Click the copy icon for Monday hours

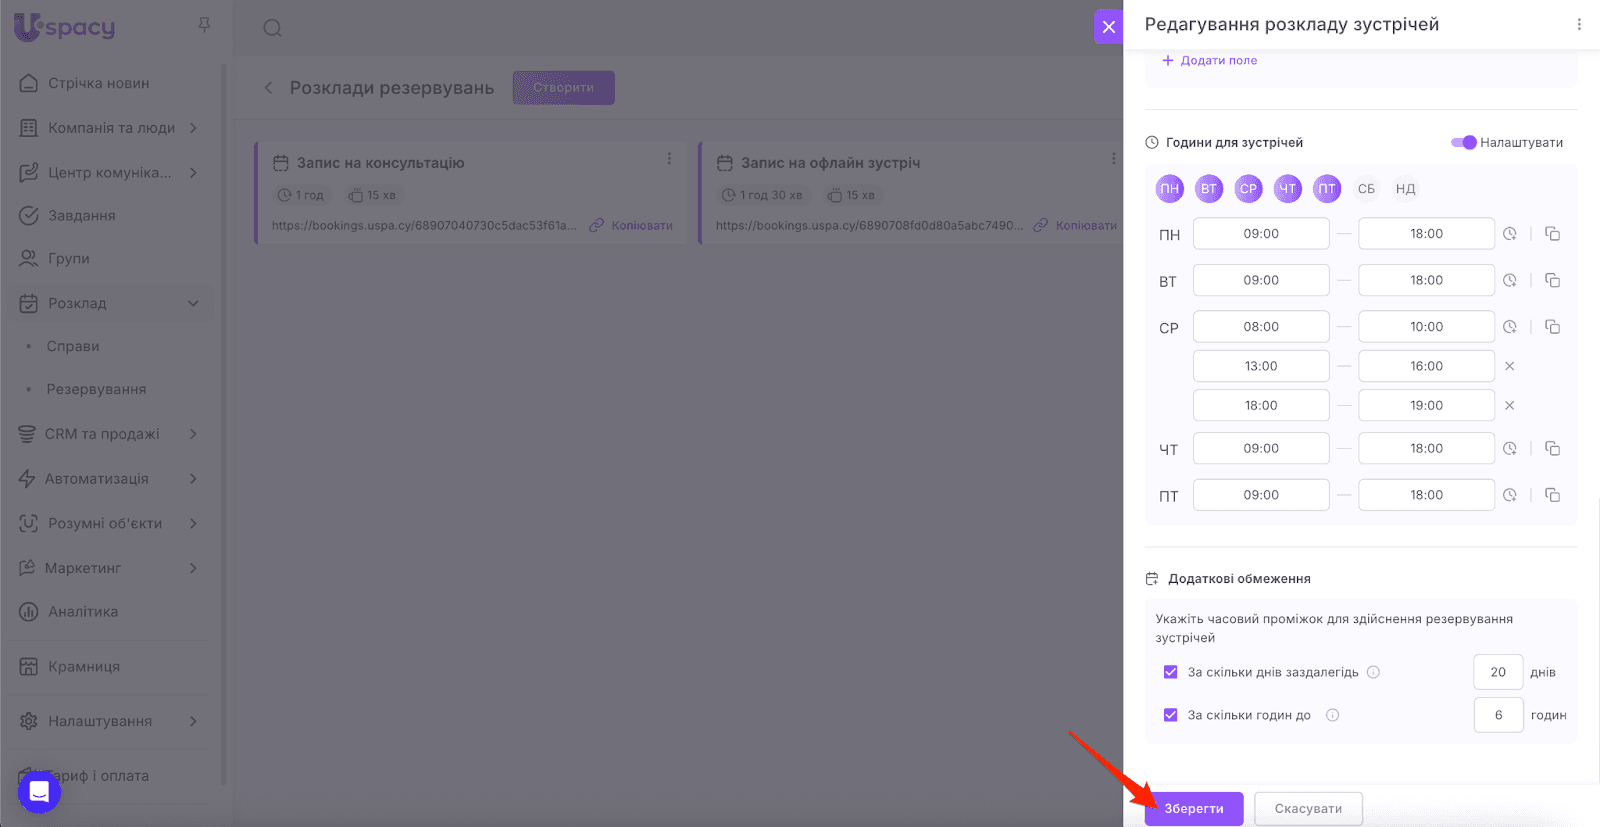[1552, 234]
